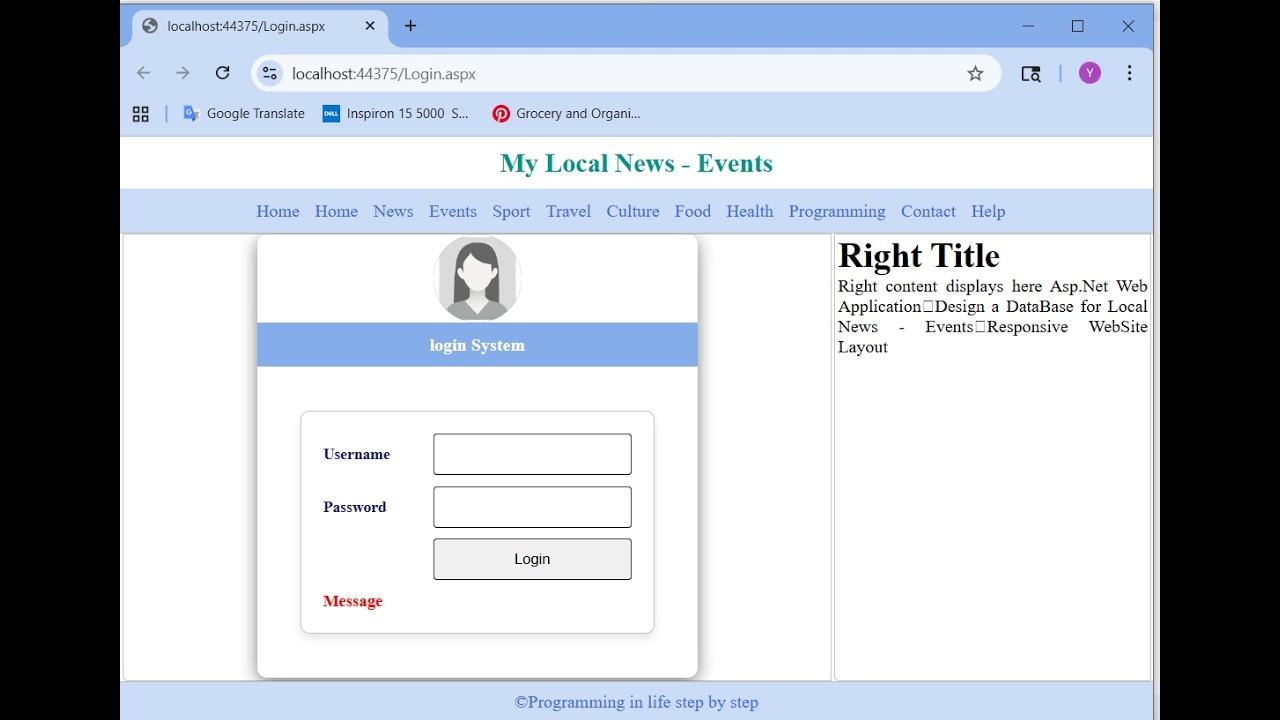Open the Food nav link
1280x720 pixels.
pos(693,211)
